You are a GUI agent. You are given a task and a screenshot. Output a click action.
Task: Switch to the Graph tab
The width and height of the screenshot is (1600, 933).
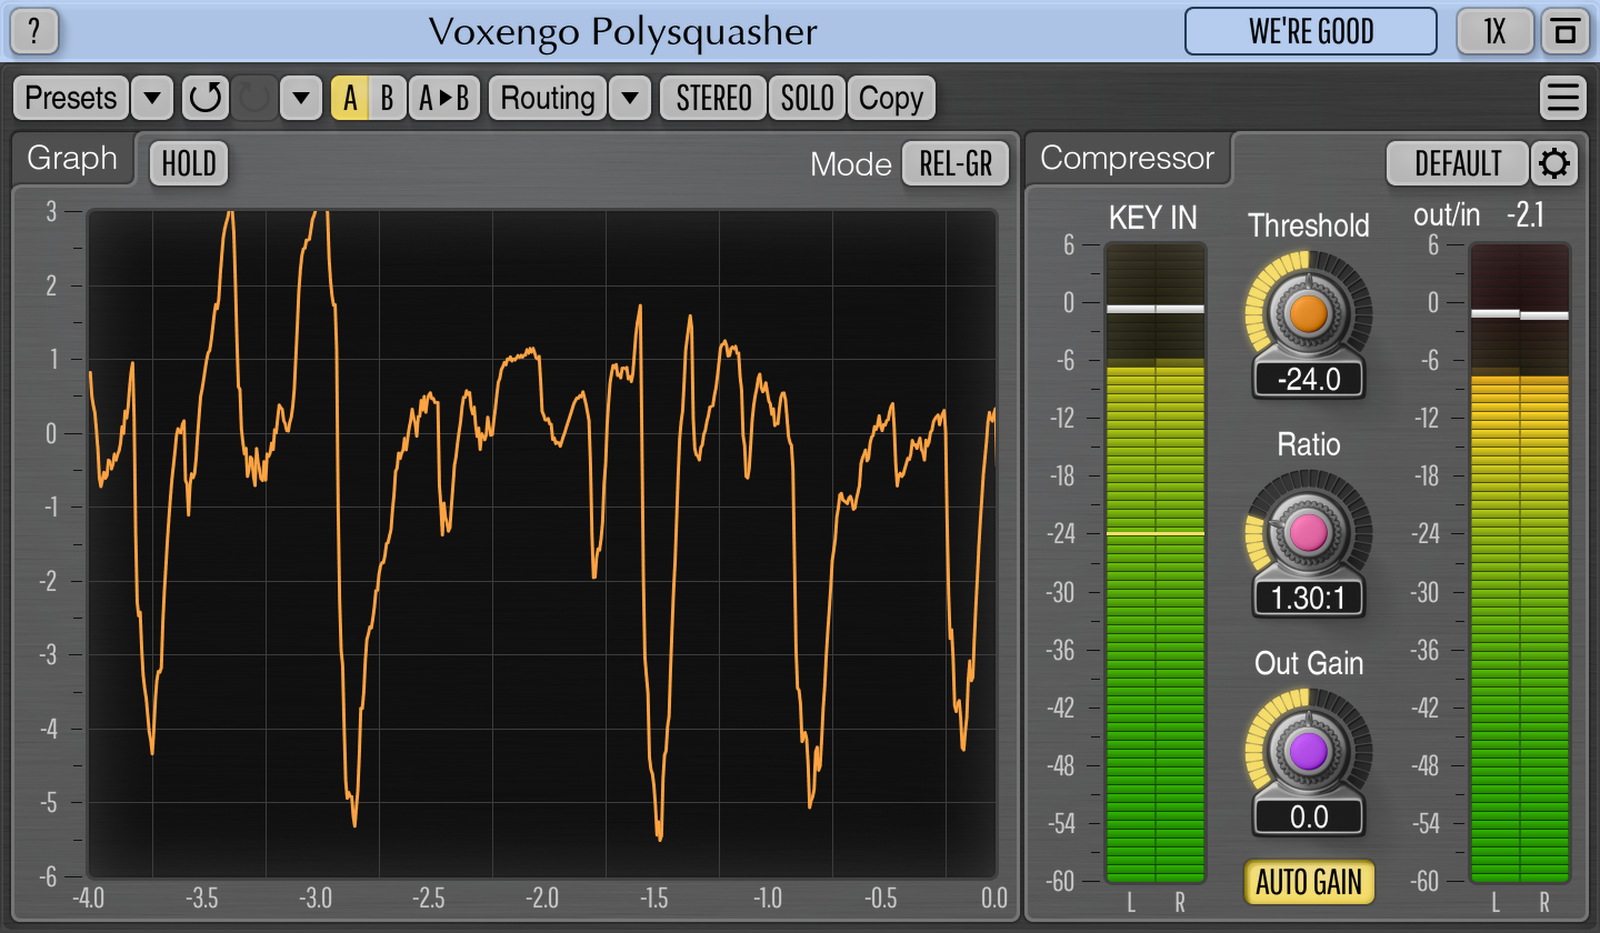coord(71,158)
